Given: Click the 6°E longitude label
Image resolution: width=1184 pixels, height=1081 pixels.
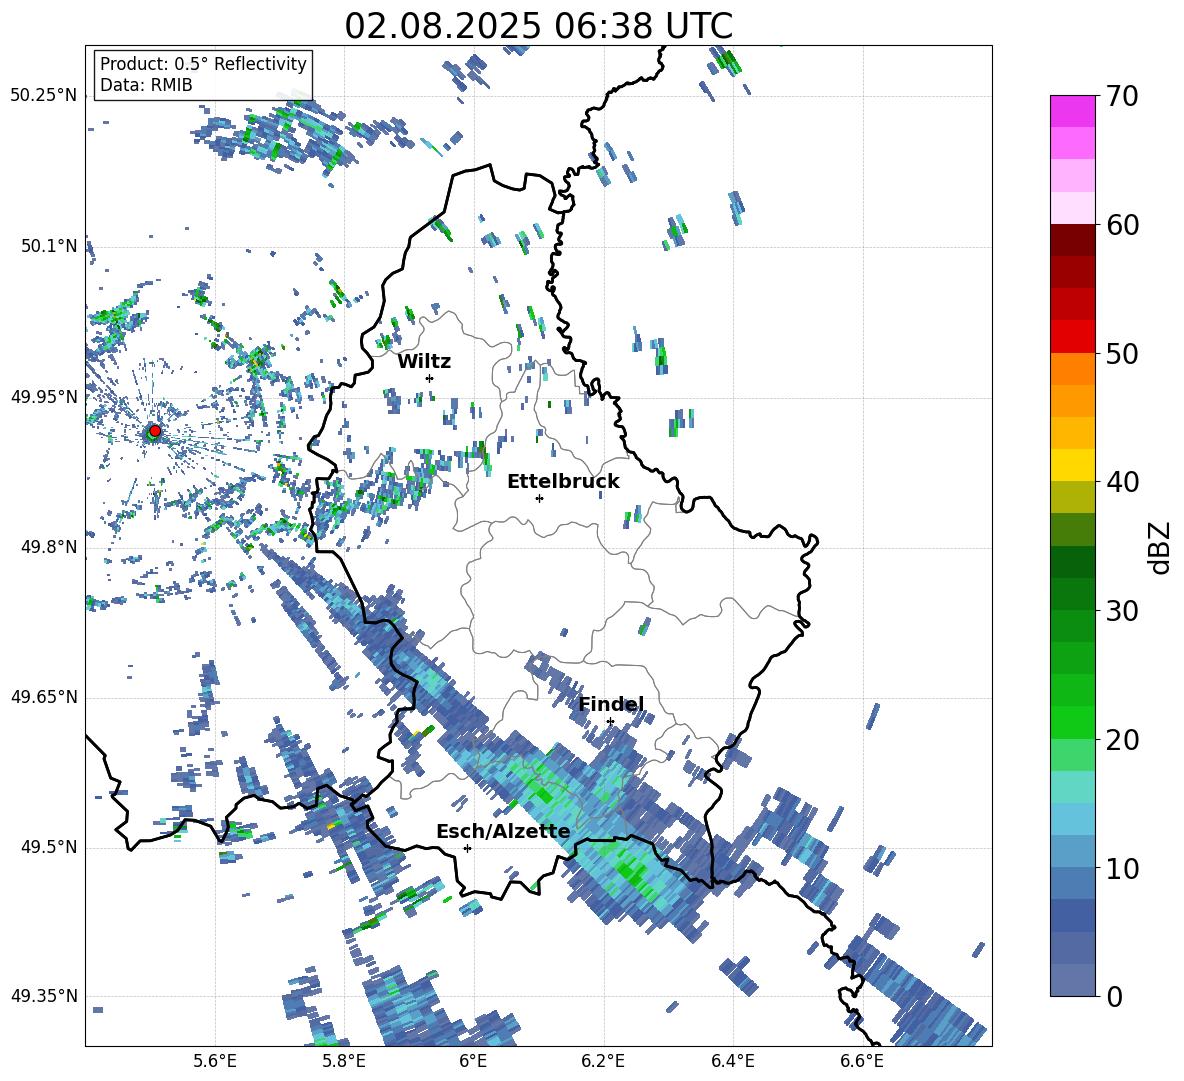Looking at the screenshot, I should [x=473, y=1062].
